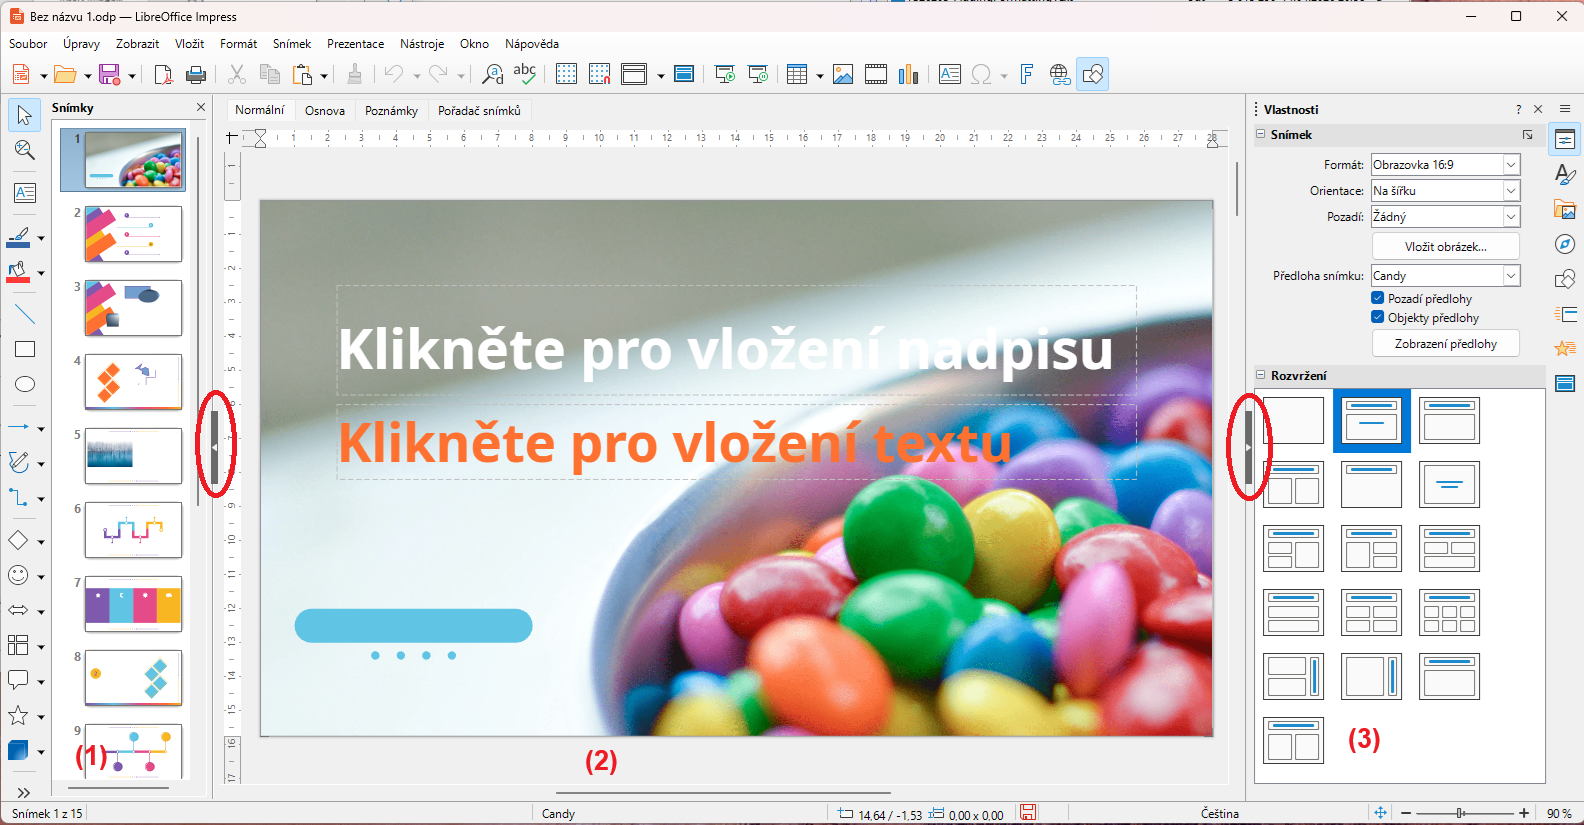Click the Cut scissors icon
This screenshot has width=1584, height=825.
(x=237, y=74)
